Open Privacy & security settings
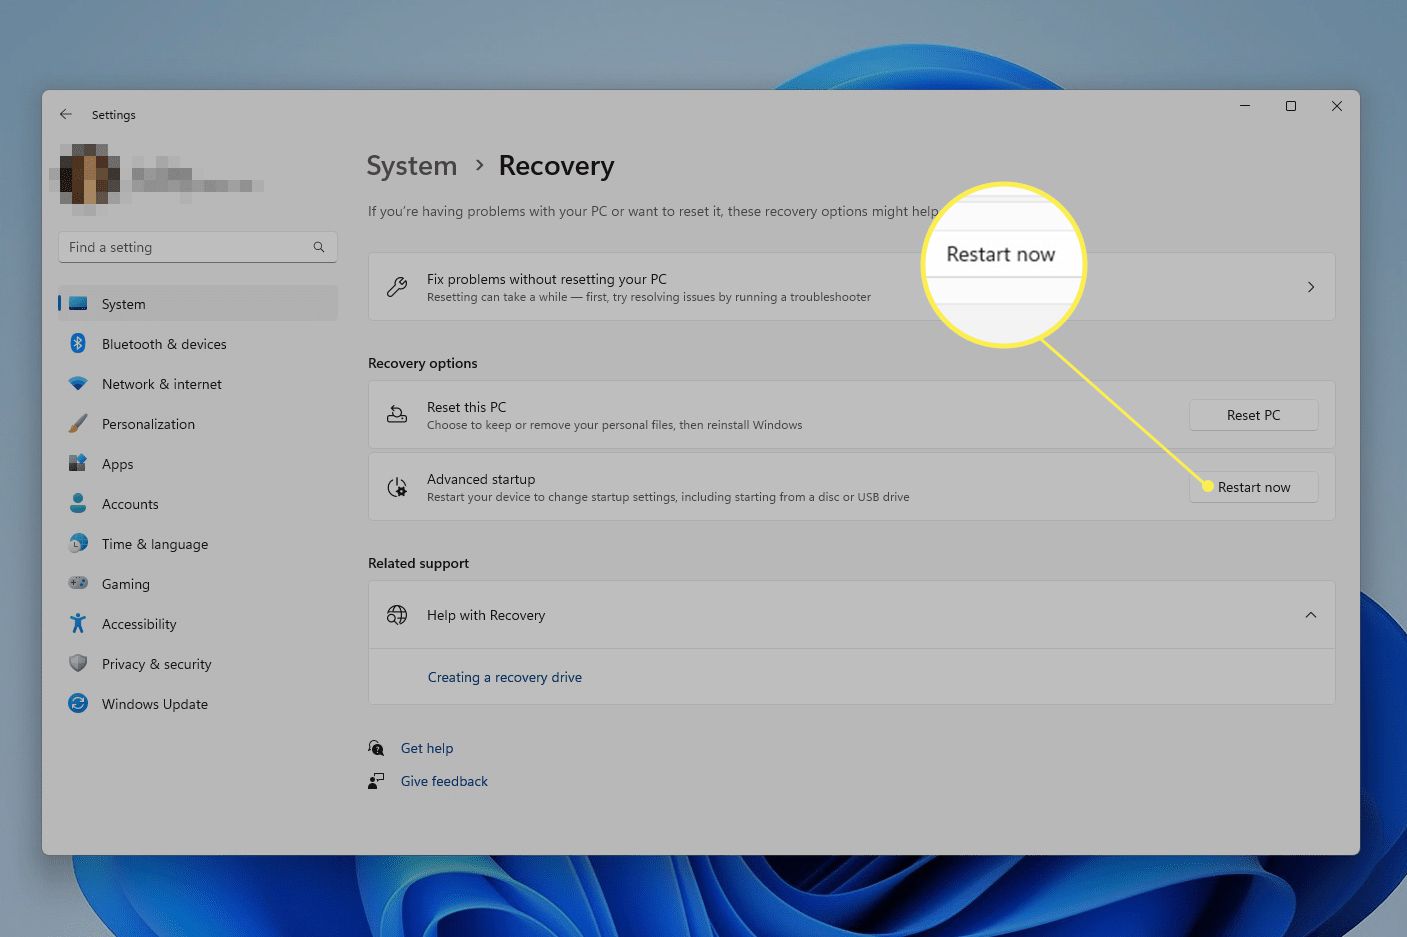The width and height of the screenshot is (1407, 937). pos(198,664)
